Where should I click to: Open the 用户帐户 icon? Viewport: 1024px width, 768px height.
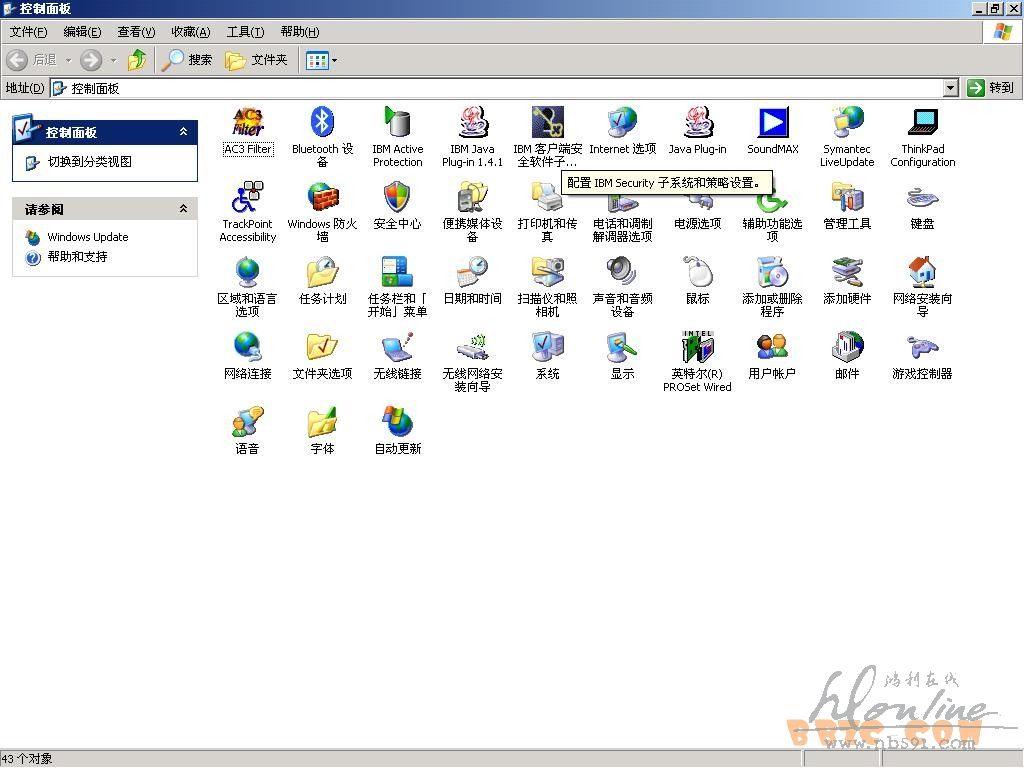coord(772,348)
